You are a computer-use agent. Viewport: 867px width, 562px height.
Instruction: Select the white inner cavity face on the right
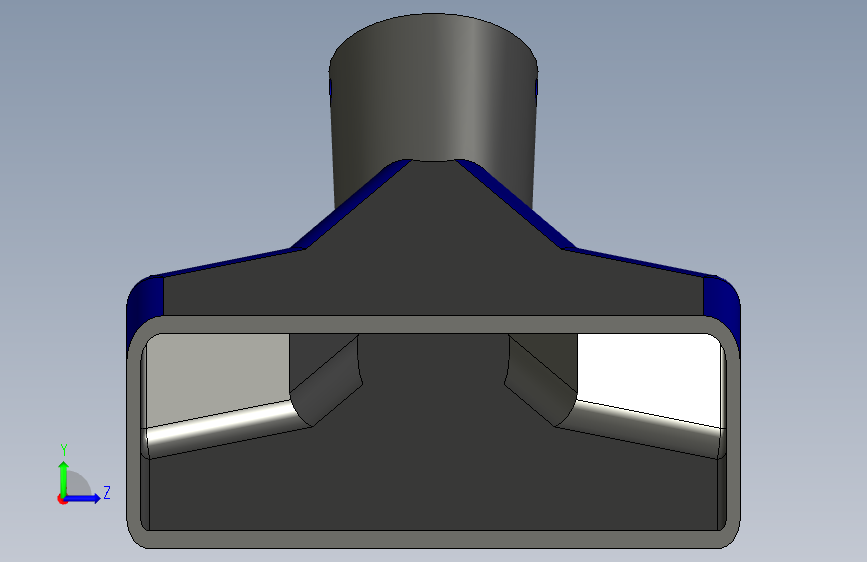point(650,379)
